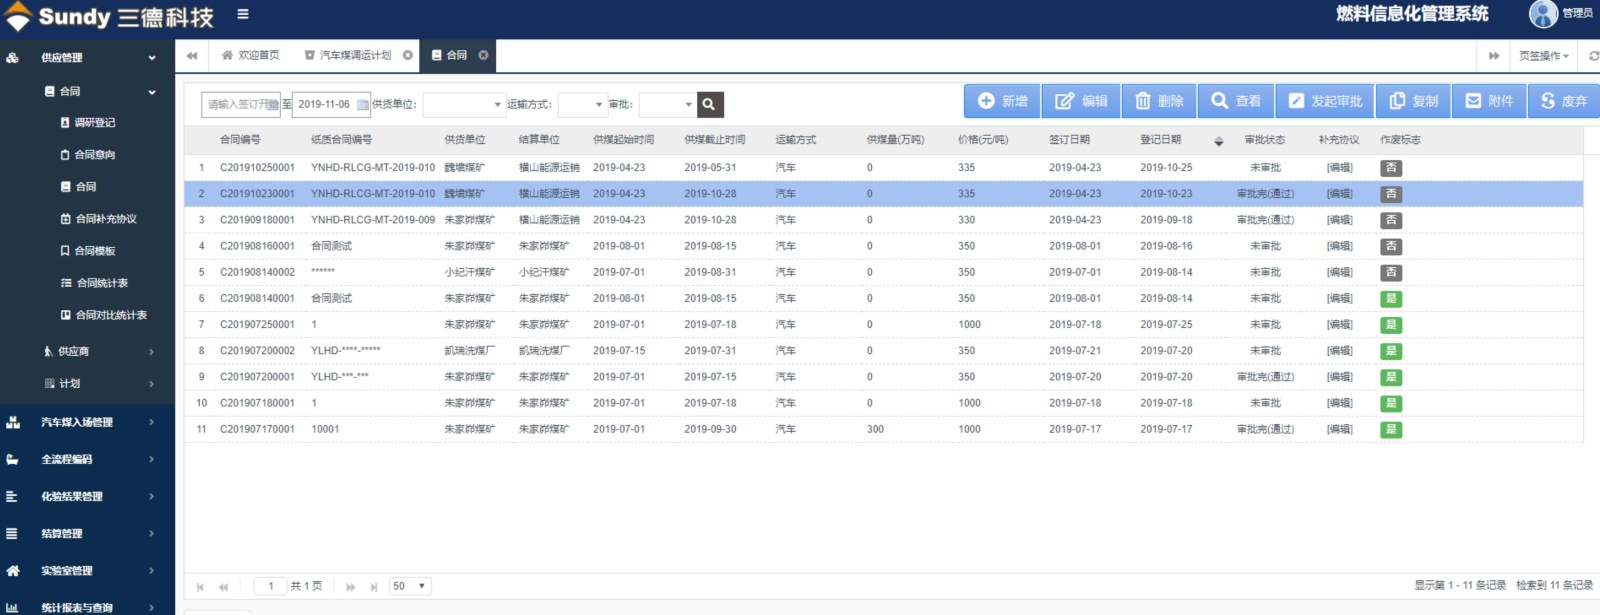Viewport: 1600px width, 615px height.
Task: Click the 查看 view magnifier button
Action: click(1235, 101)
